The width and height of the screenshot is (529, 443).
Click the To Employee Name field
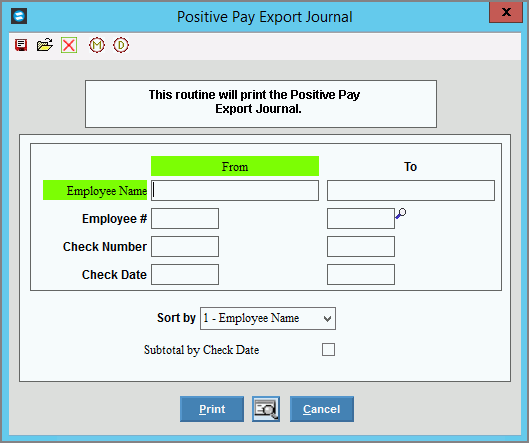pos(411,190)
